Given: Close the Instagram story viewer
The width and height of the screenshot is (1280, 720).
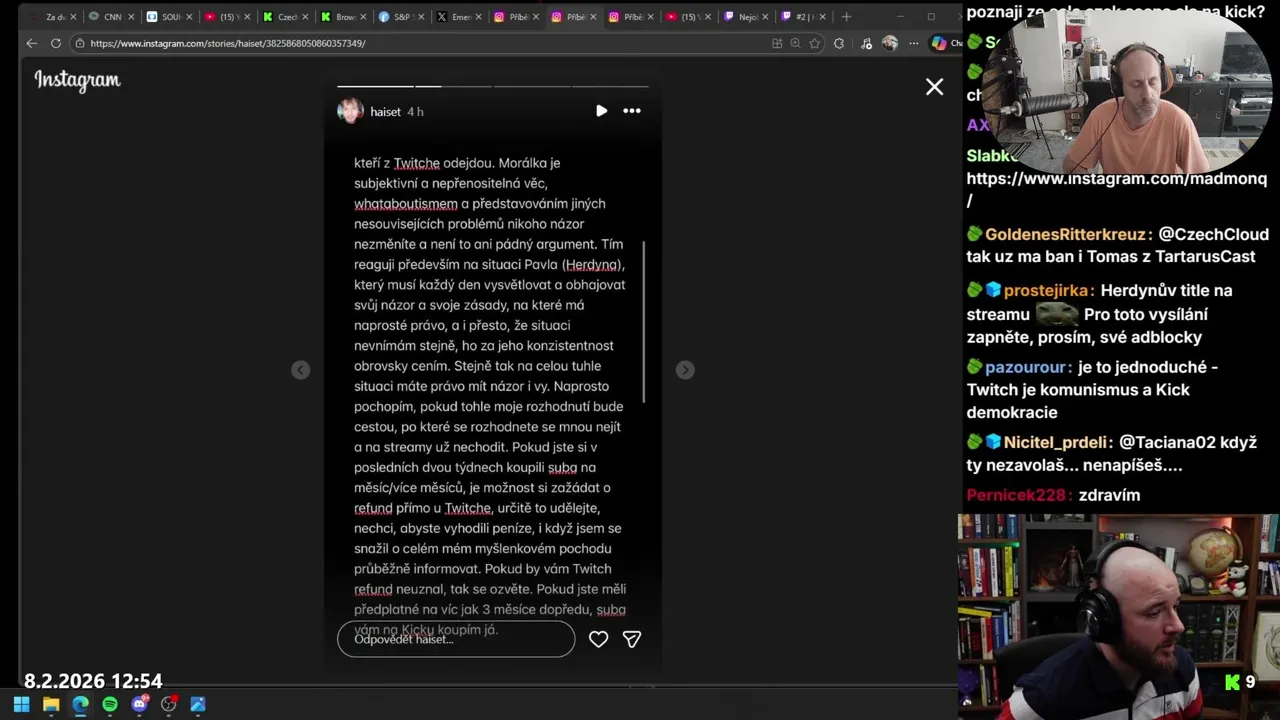Looking at the screenshot, I should pyautogui.click(x=934, y=87).
